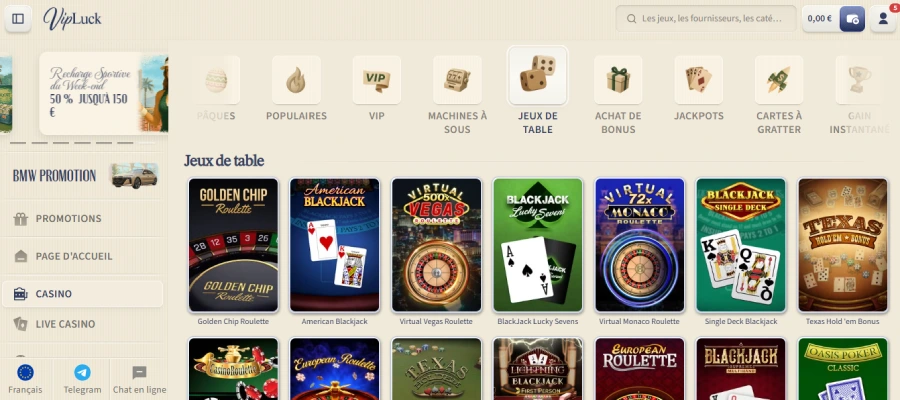Toggle the sidebar panel icon
Viewport: 900px width, 400px height.
18,19
